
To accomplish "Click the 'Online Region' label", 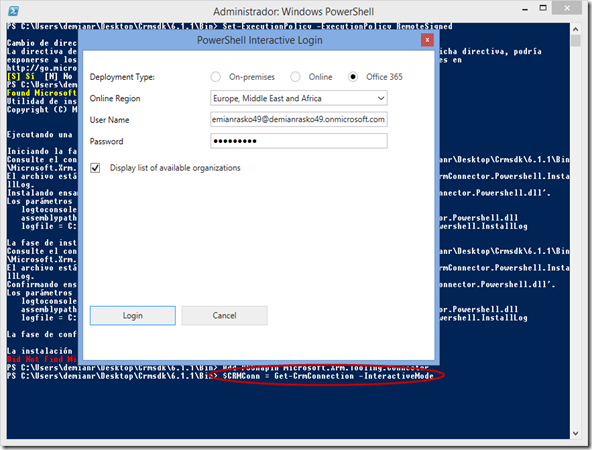I will click(x=115, y=99).
